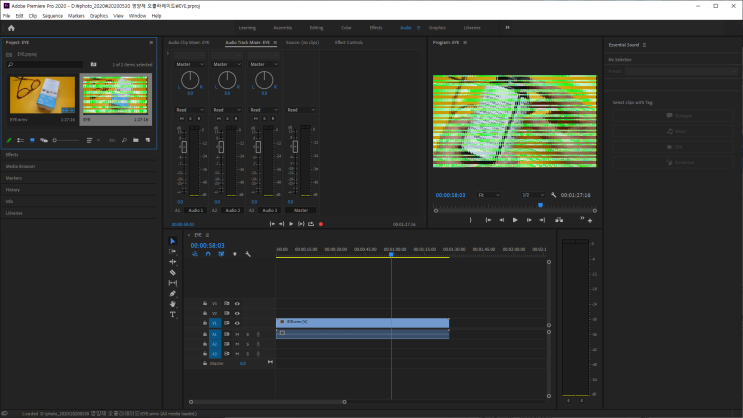Image resolution: width=743 pixels, height=418 pixels.
Task: Click New Item icon in Project panel
Action: coord(148,140)
